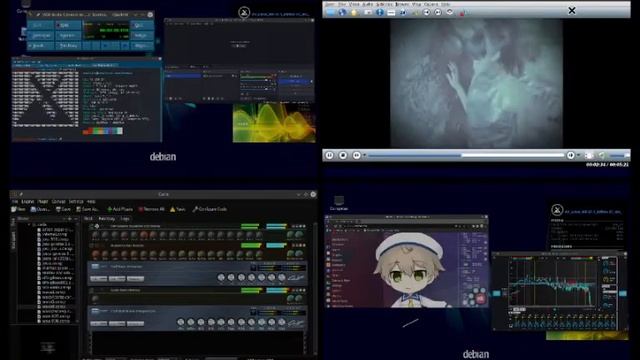Toggle fullscreen in the media player control bar
The height and width of the screenshot is (360, 640).
[x=589, y=155]
